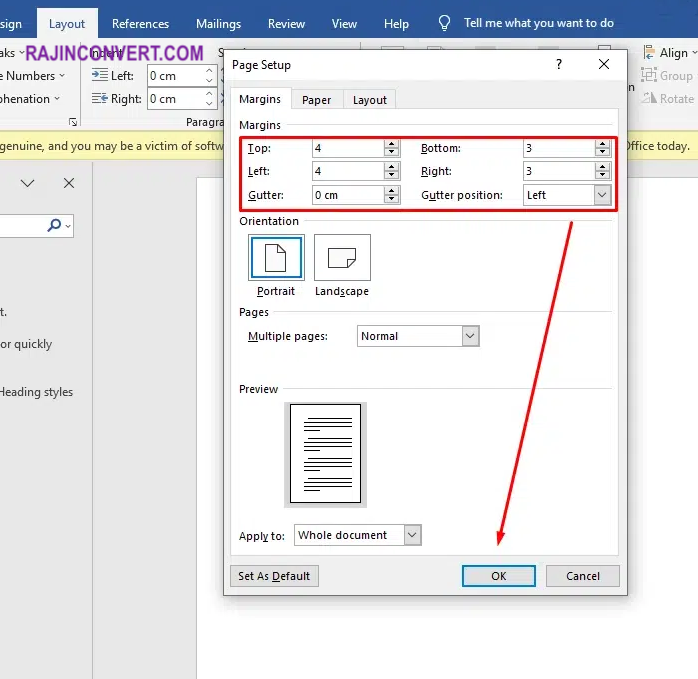Close the Page Setup dialog

point(604,65)
